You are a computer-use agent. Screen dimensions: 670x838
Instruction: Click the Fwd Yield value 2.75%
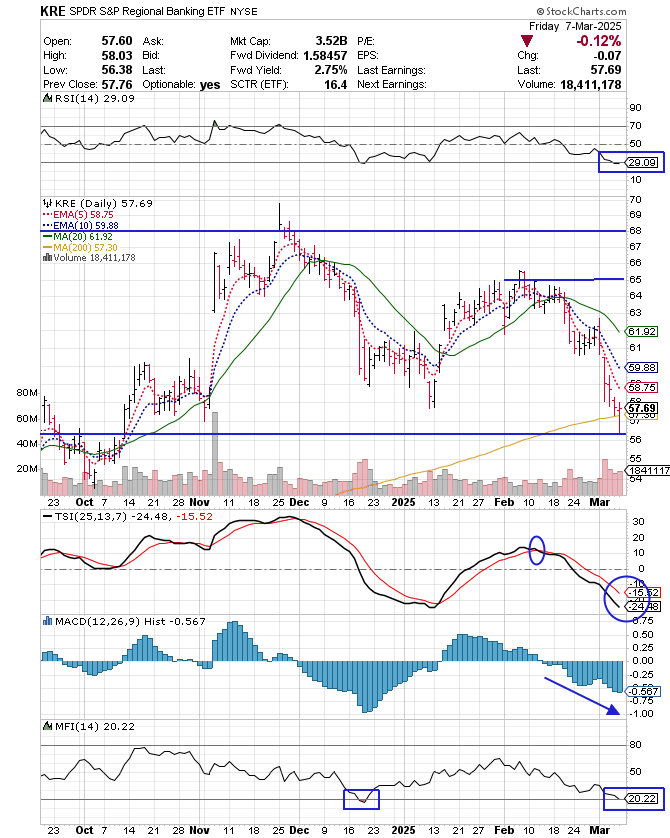(331, 70)
